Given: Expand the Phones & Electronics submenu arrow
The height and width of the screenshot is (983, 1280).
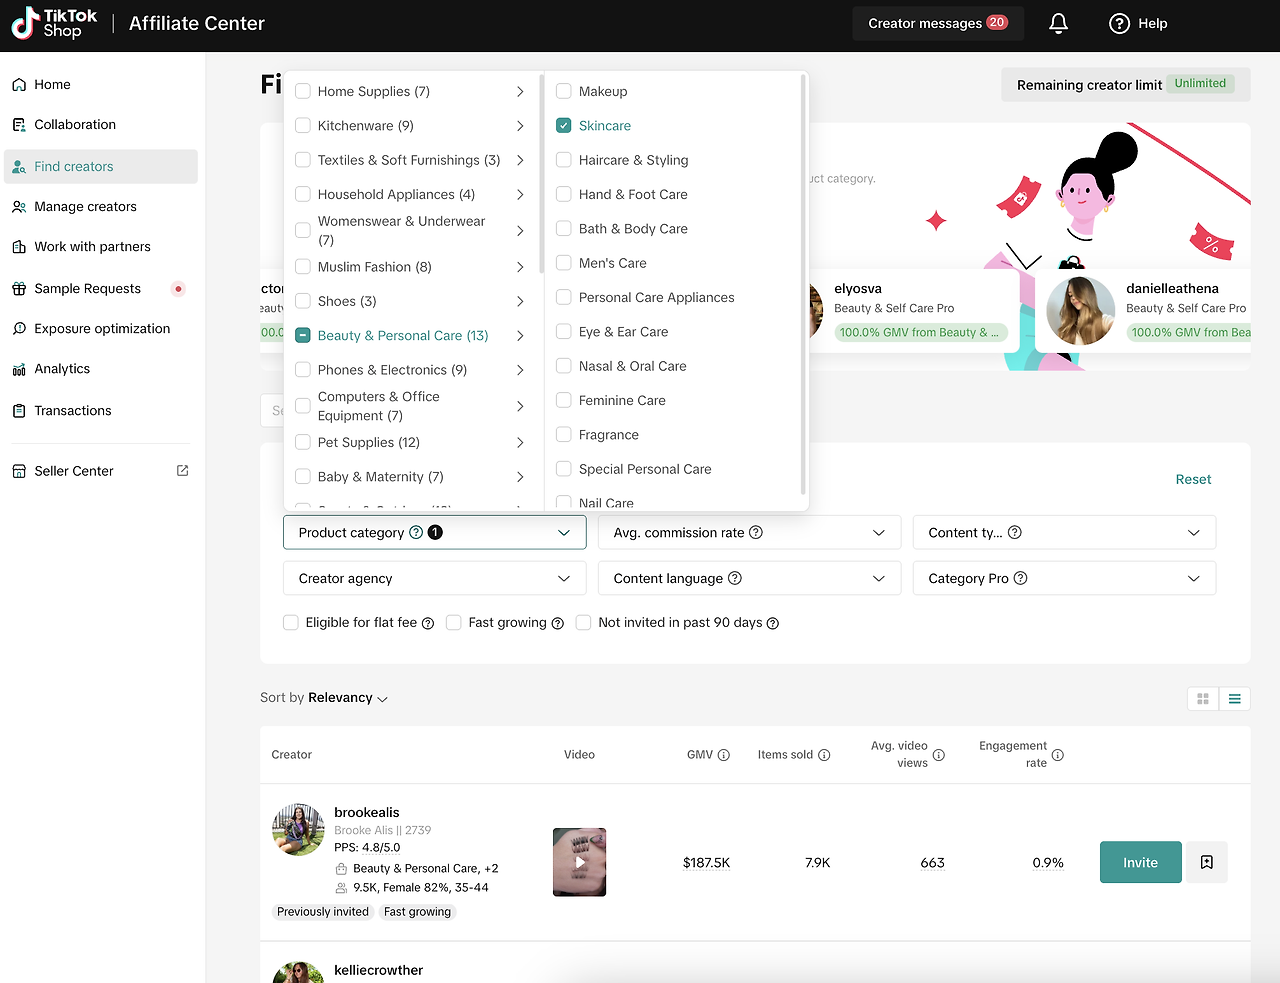Looking at the screenshot, I should tap(520, 370).
